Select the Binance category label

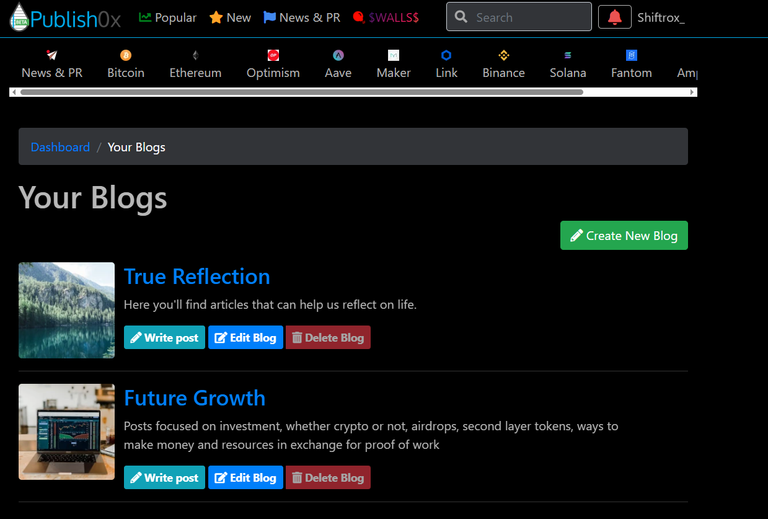tap(504, 72)
